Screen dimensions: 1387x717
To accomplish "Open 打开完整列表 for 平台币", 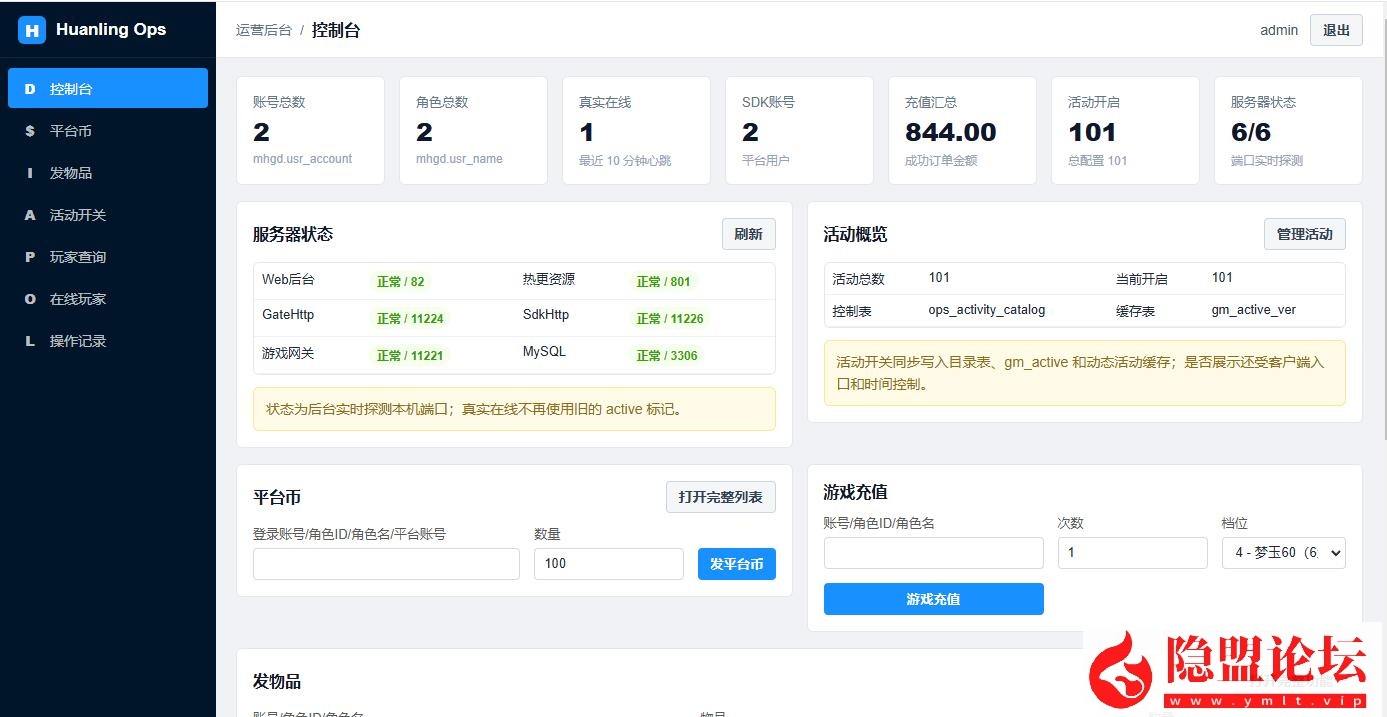I will click(720, 497).
